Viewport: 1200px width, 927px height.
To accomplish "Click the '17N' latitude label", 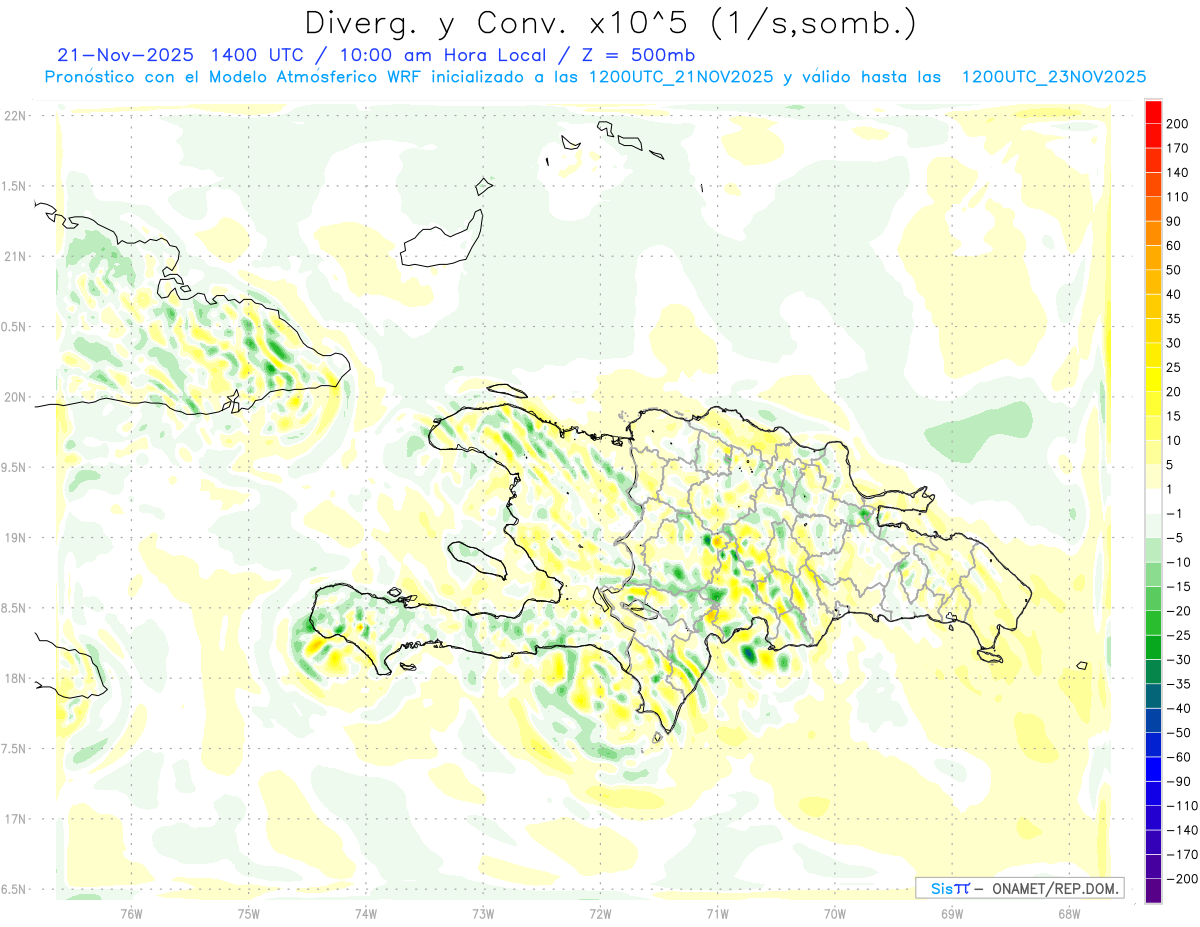I will click(x=15, y=819).
